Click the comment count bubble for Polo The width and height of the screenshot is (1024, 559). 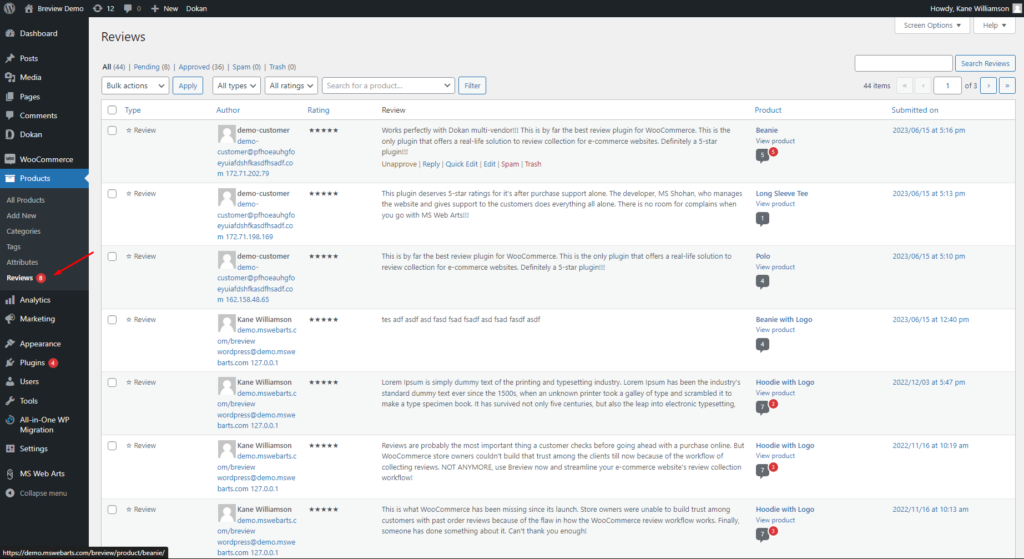762,281
